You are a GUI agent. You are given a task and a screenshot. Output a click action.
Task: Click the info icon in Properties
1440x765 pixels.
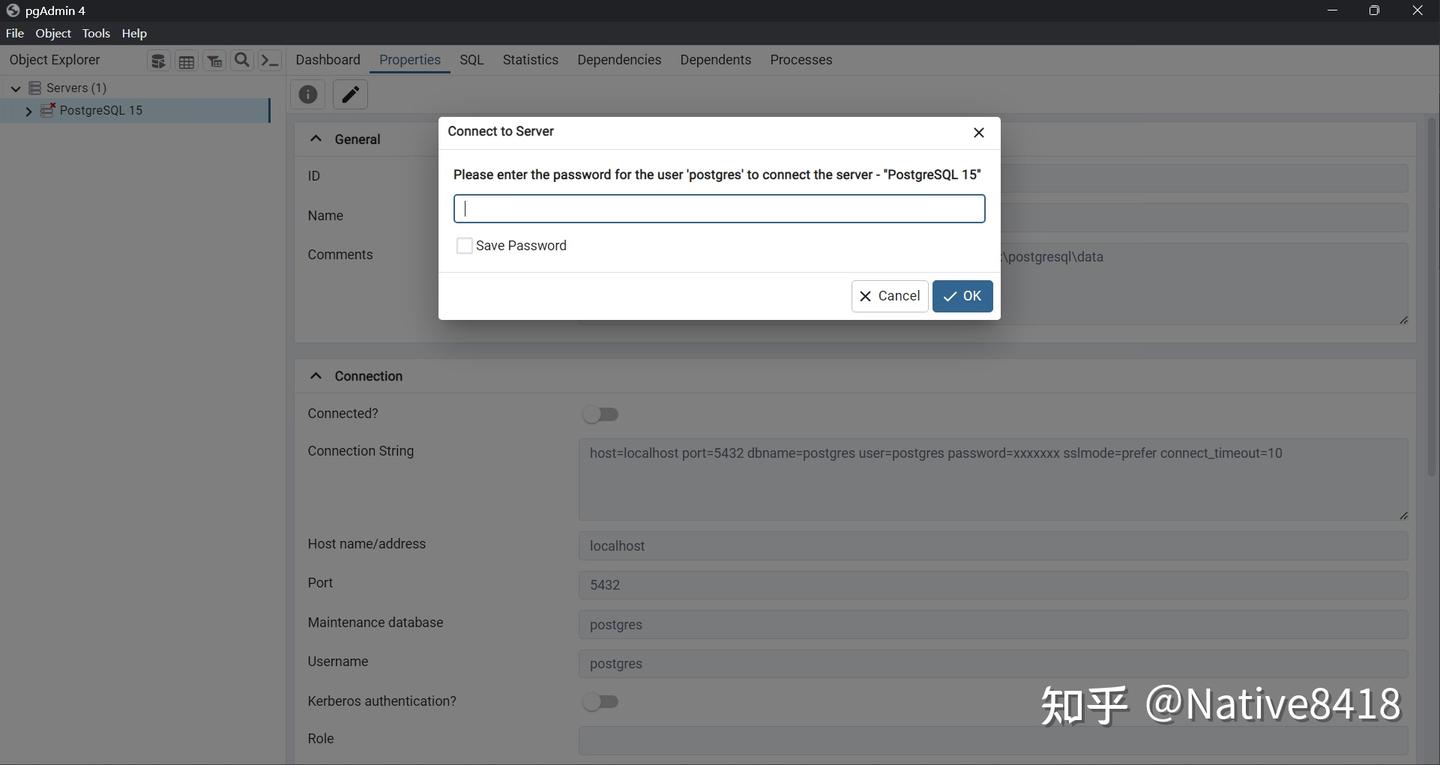click(x=308, y=94)
